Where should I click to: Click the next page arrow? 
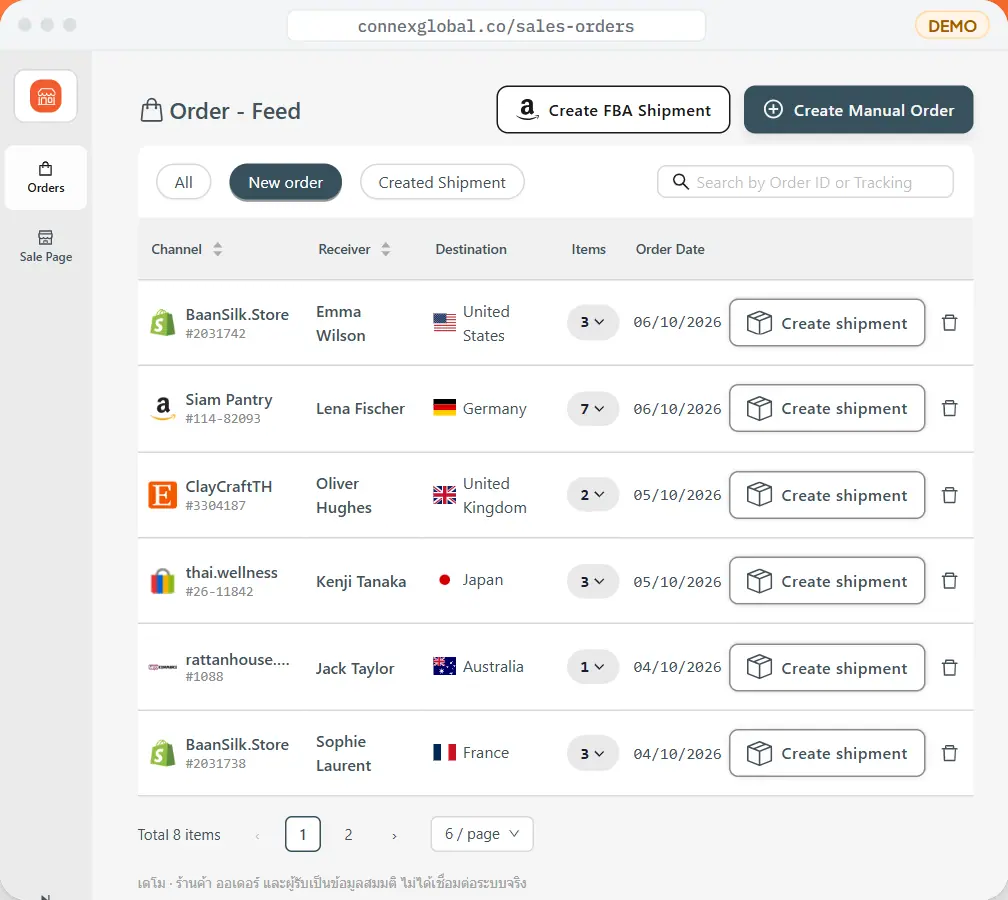pos(394,835)
